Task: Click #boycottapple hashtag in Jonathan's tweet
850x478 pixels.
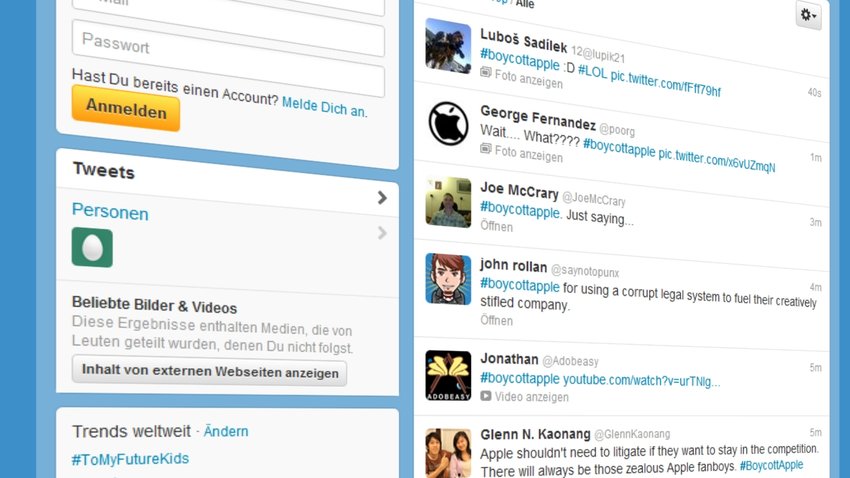Action: pos(519,378)
